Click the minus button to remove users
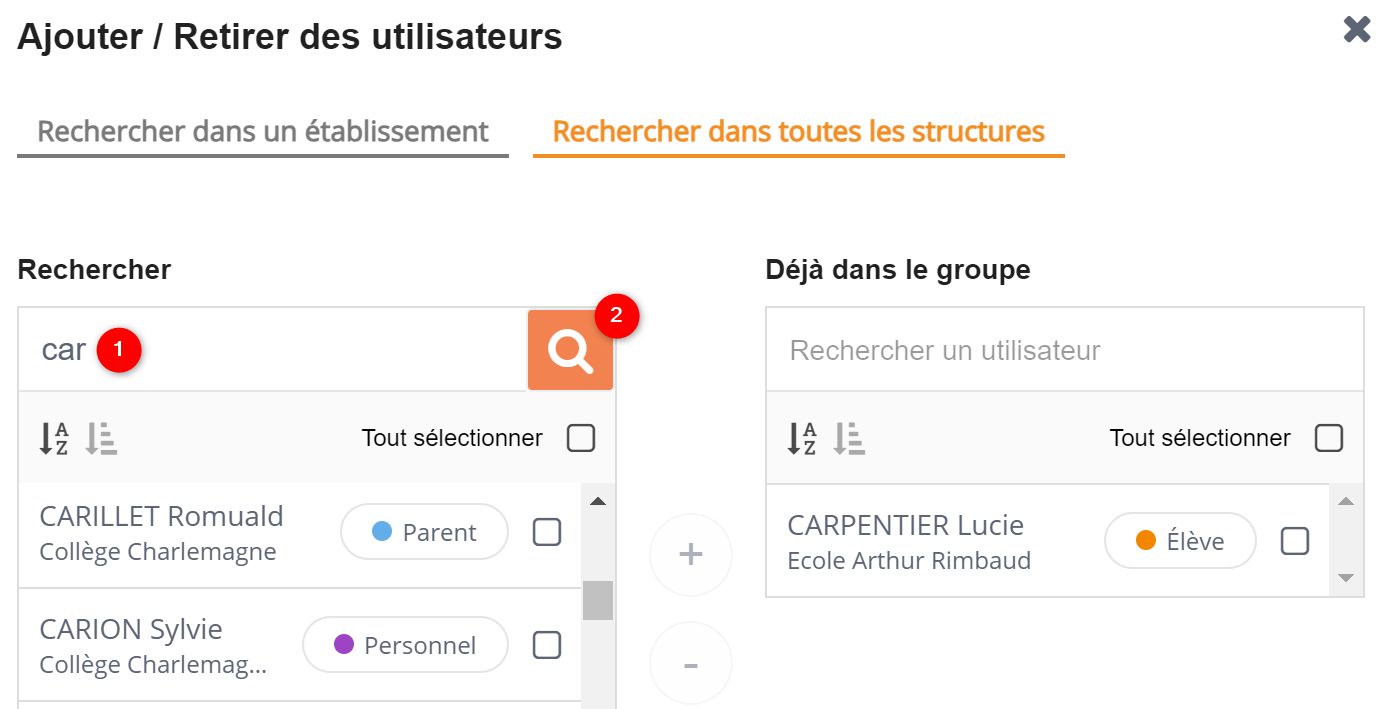The width and height of the screenshot is (1387, 709). (690, 664)
